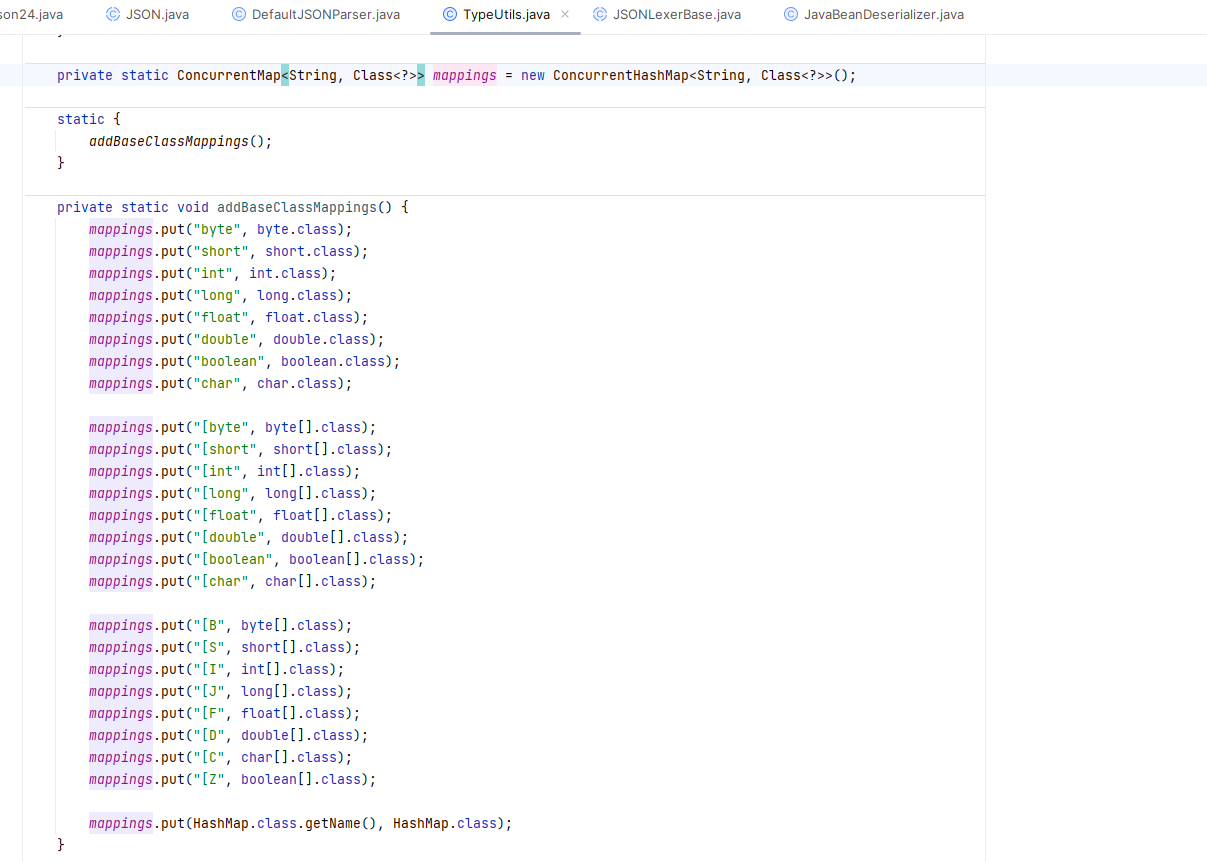Click the "byte" string literal

217,229
